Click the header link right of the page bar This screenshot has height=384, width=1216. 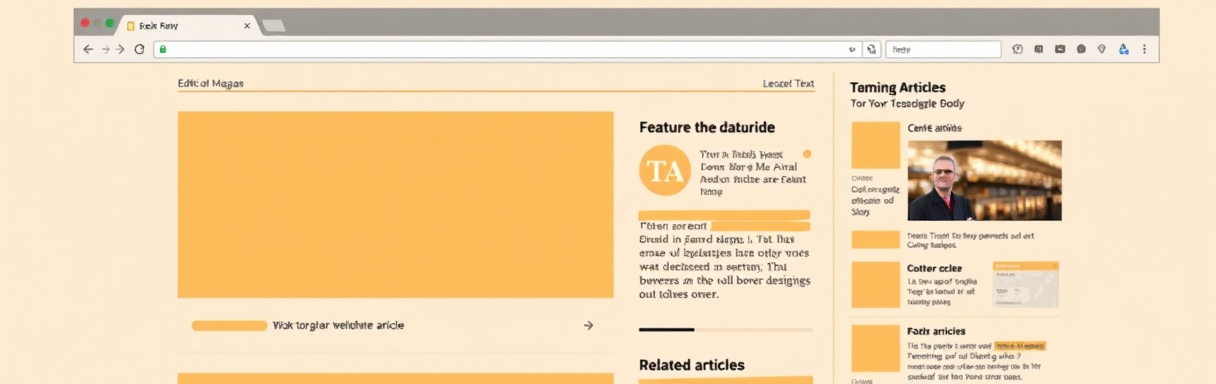[x=788, y=84]
